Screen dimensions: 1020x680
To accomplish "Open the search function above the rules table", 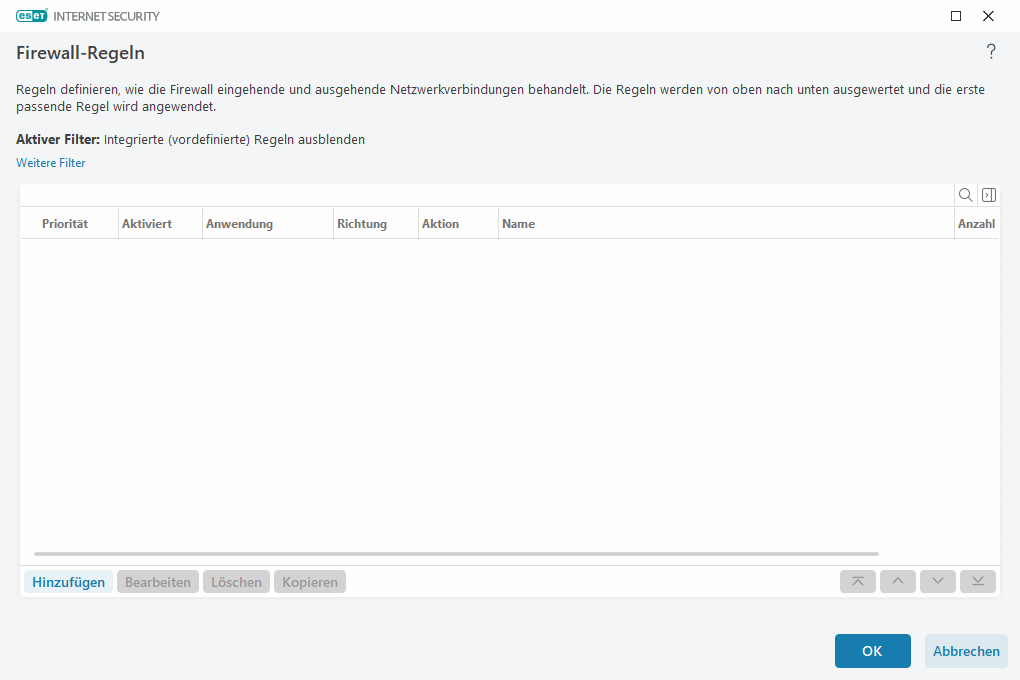I will pyautogui.click(x=965, y=194).
